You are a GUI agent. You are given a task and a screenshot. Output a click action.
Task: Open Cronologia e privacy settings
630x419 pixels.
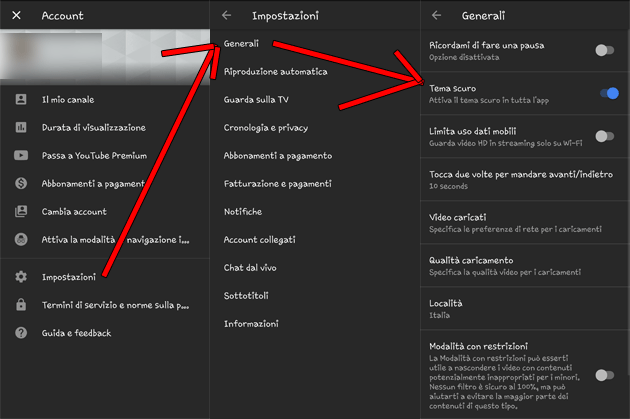[x=265, y=128]
